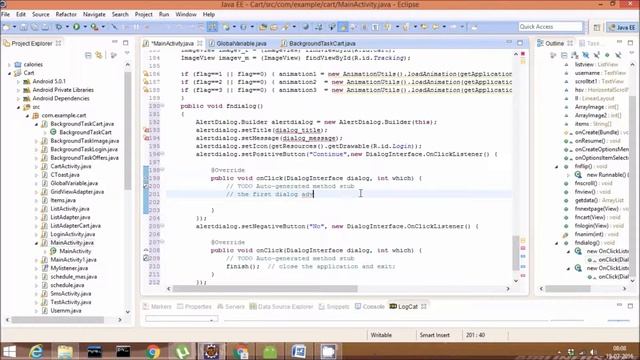Open the Run dropdown arrow
The height and width of the screenshot is (360, 640).
point(85,27)
